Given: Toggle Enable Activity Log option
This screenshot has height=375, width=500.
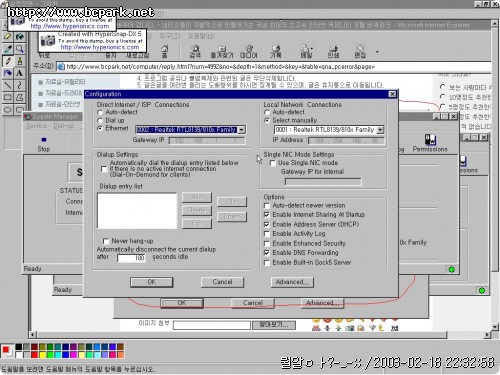Looking at the screenshot, I should click(x=267, y=234).
